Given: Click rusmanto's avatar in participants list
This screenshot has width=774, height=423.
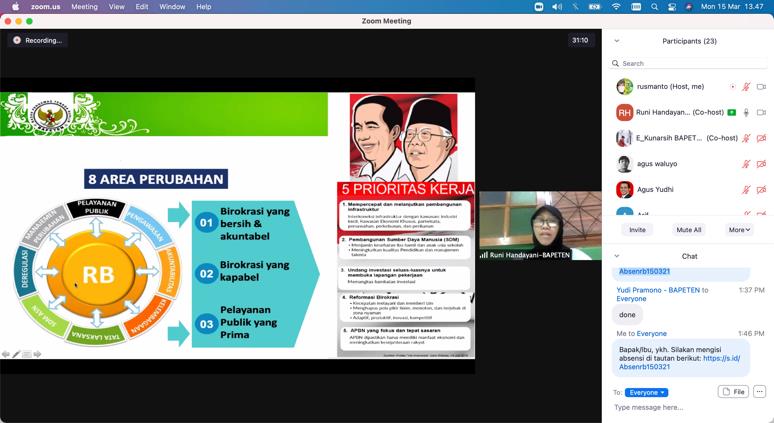Looking at the screenshot, I should point(624,86).
